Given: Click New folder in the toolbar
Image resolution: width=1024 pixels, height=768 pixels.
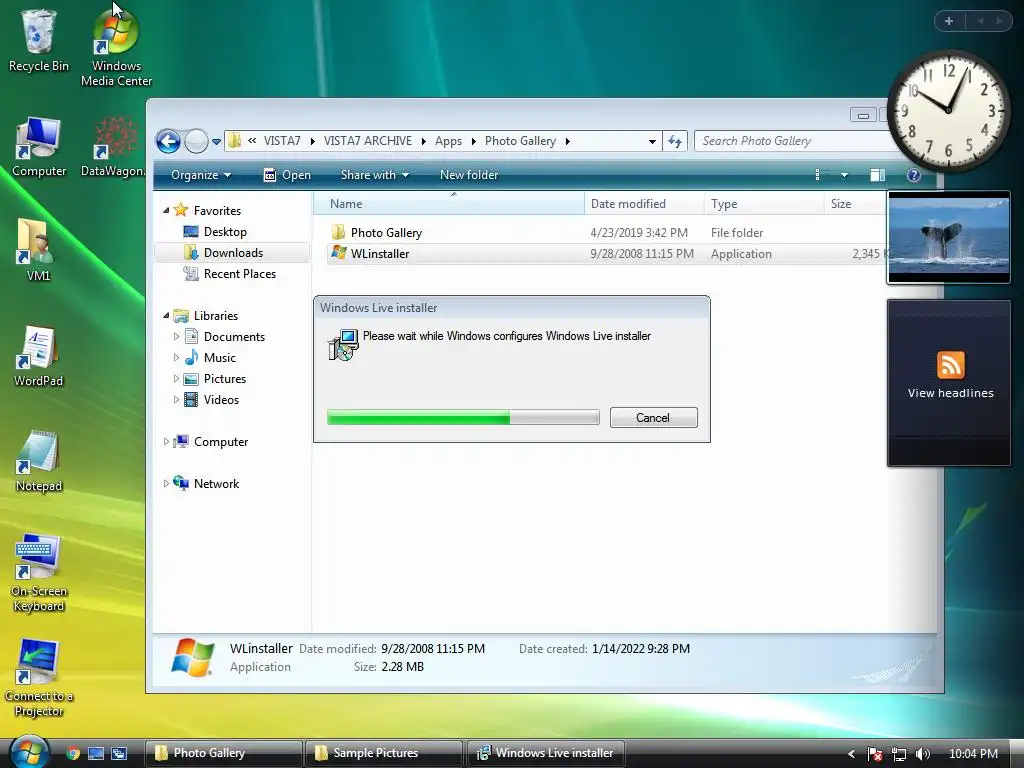Looking at the screenshot, I should 469,175.
